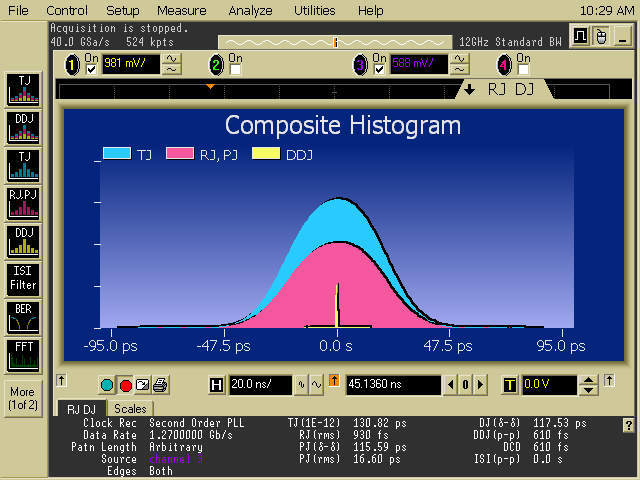Click the printer icon
The height and width of the screenshot is (480, 640).
[x=160, y=385]
